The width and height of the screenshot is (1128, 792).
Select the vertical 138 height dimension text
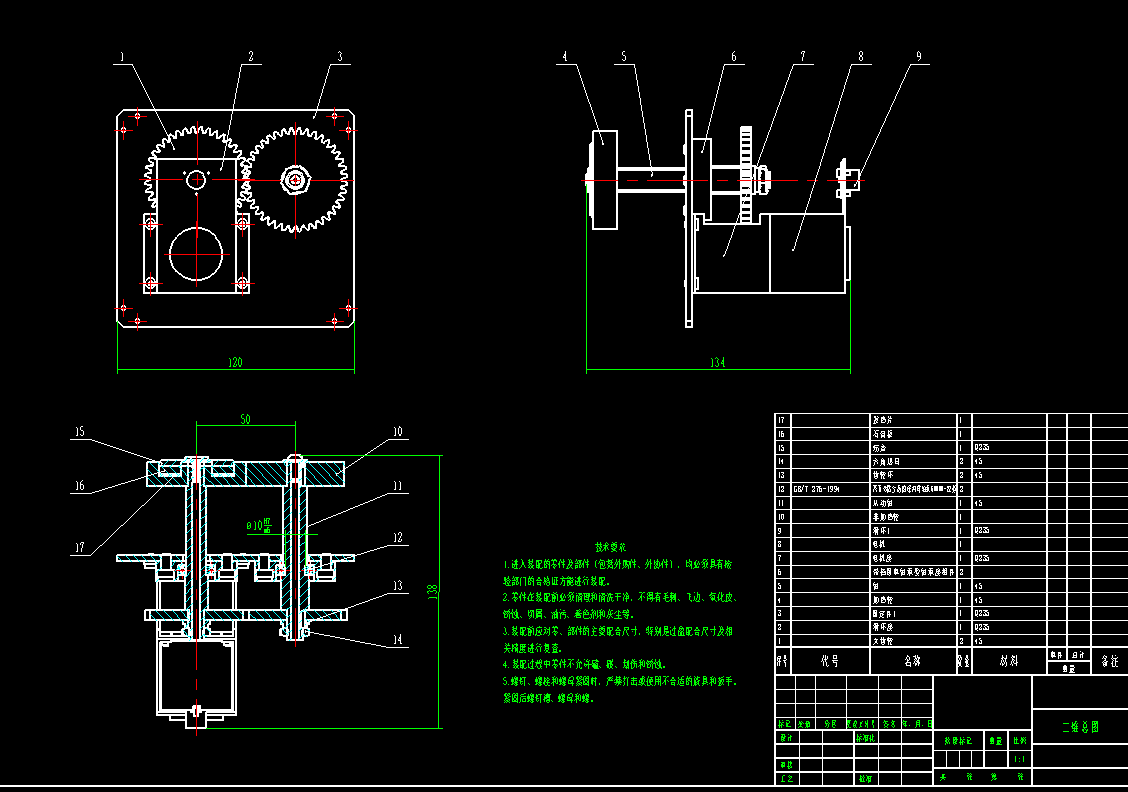(433, 591)
